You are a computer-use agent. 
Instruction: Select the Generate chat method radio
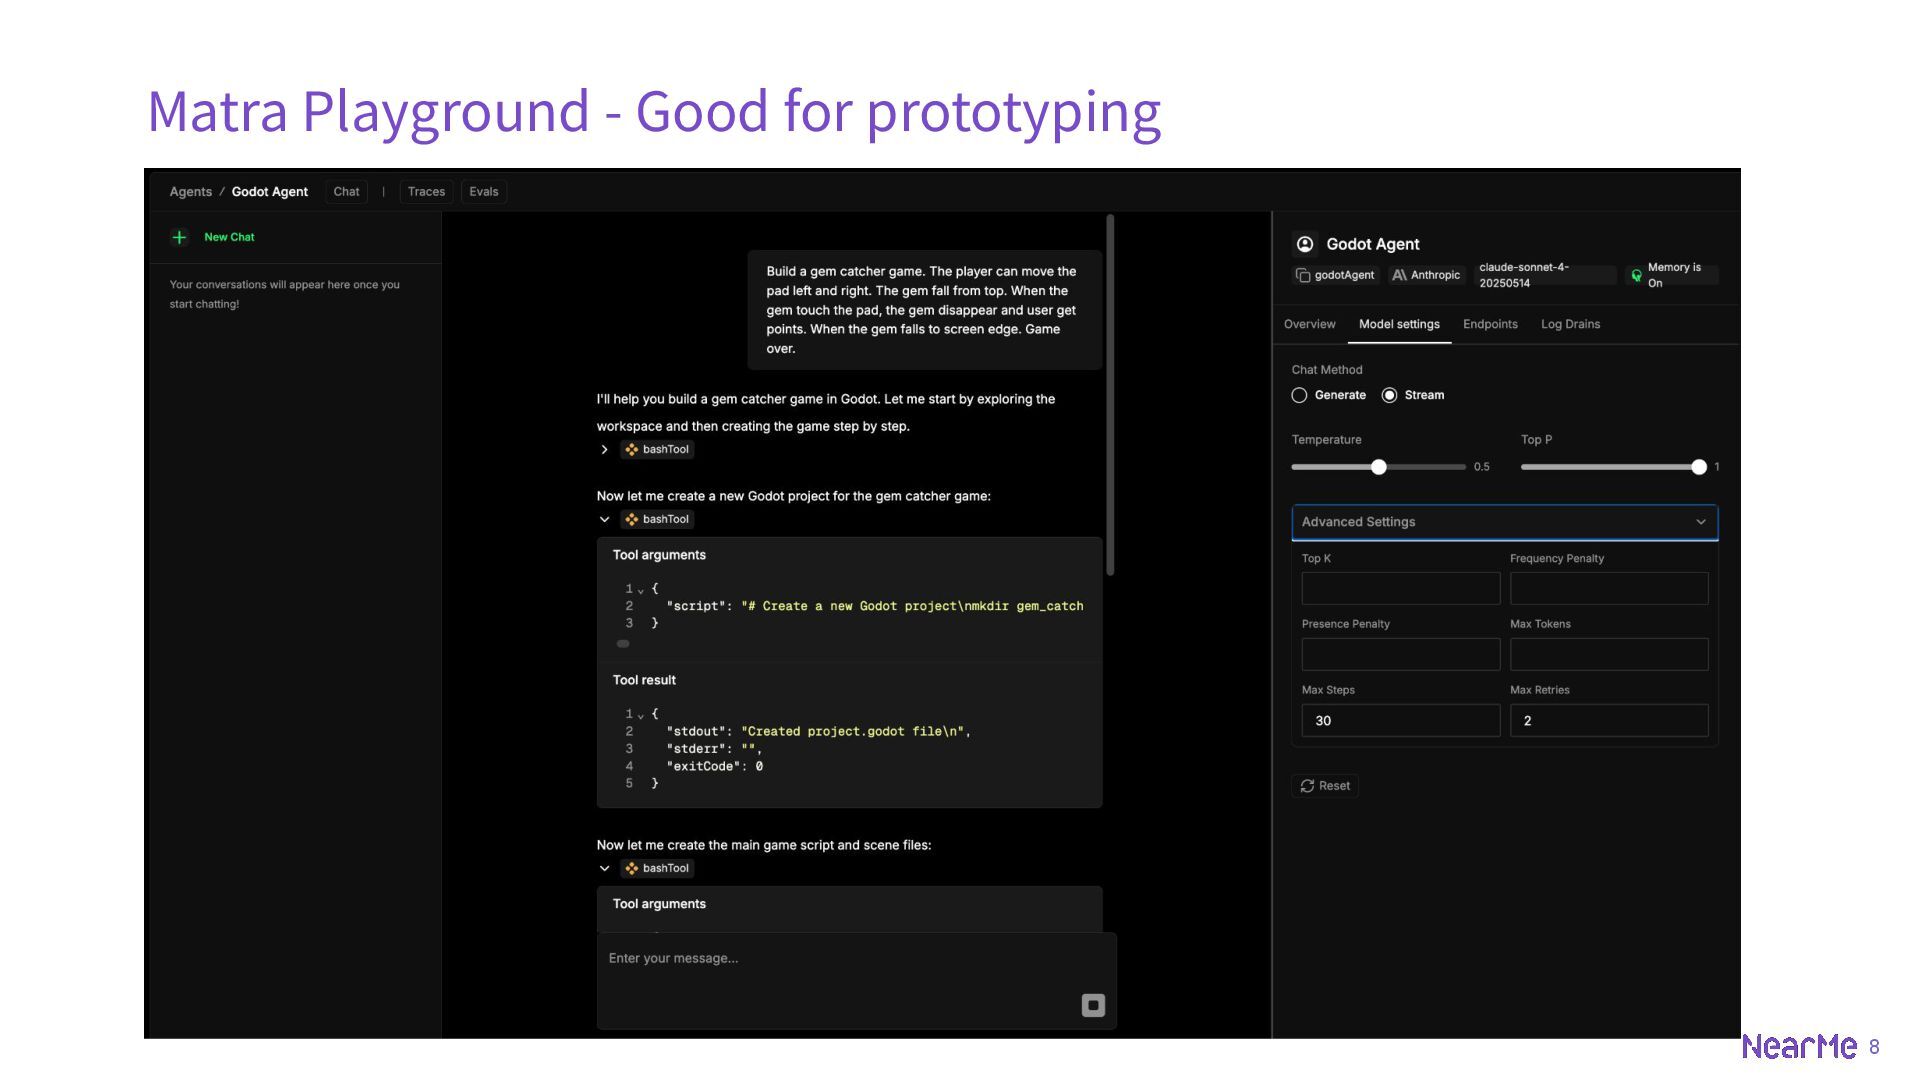[1299, 395]
